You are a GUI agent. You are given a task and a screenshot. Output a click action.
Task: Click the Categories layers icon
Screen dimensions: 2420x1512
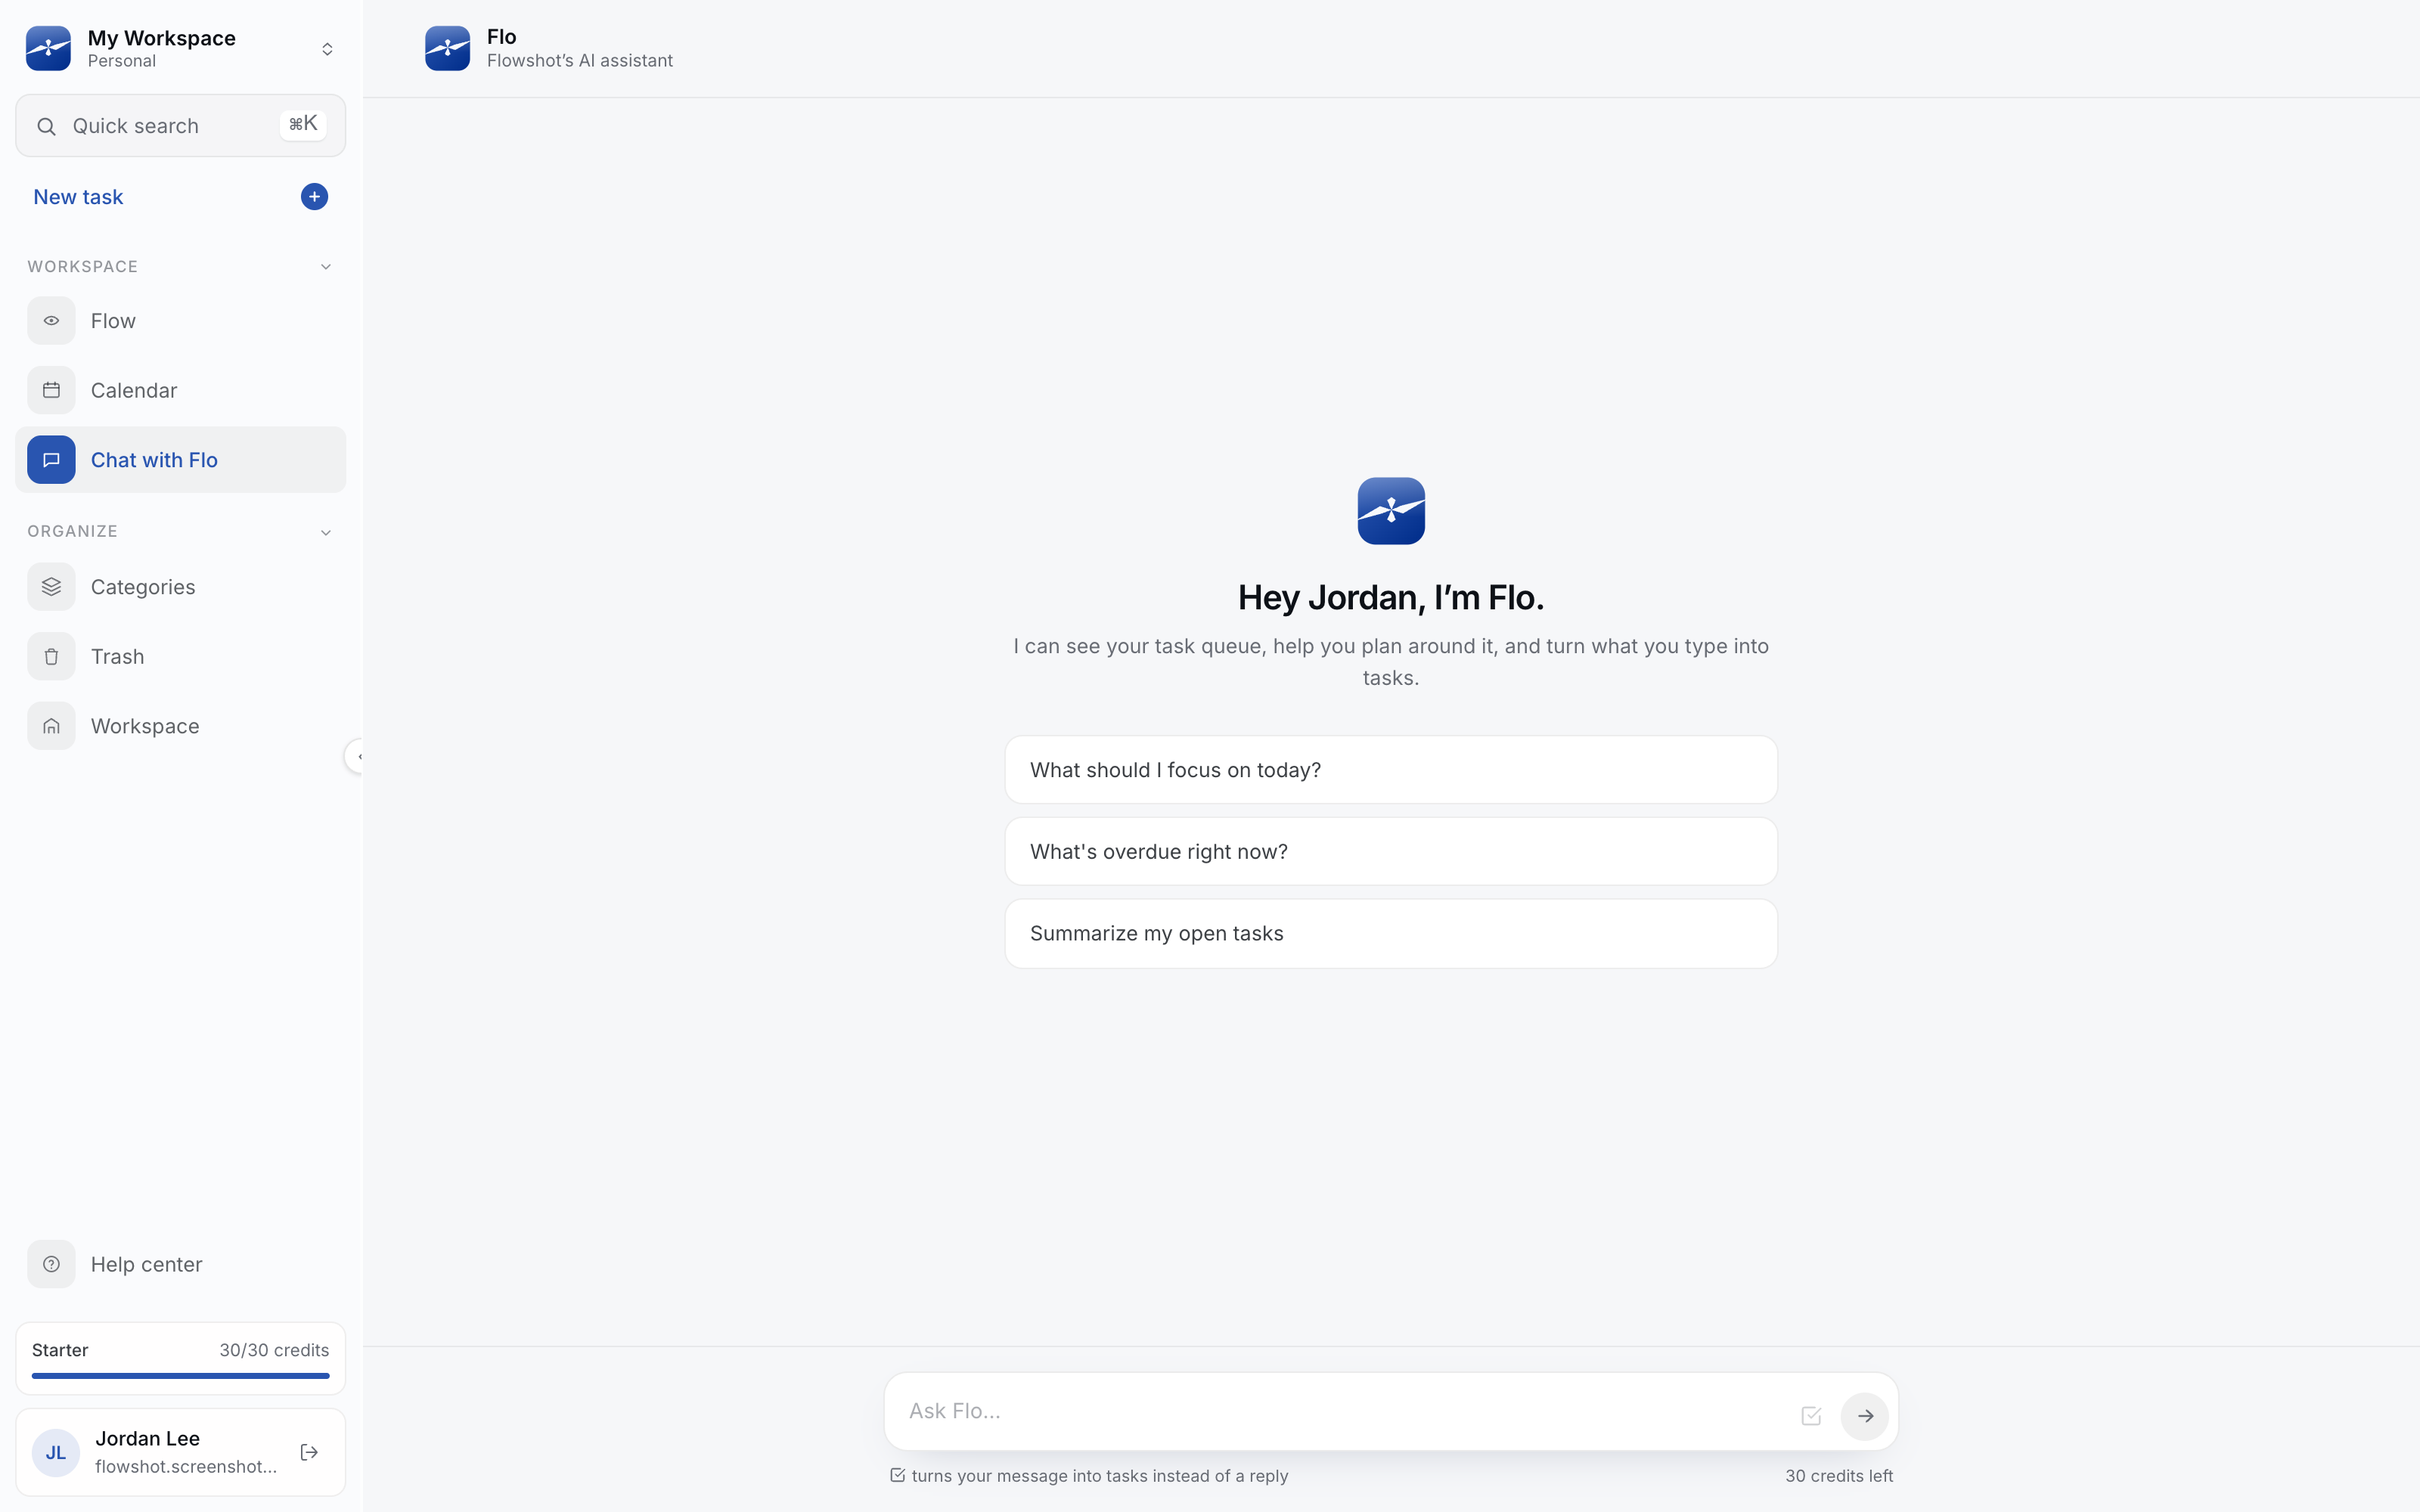coord(51,587)
